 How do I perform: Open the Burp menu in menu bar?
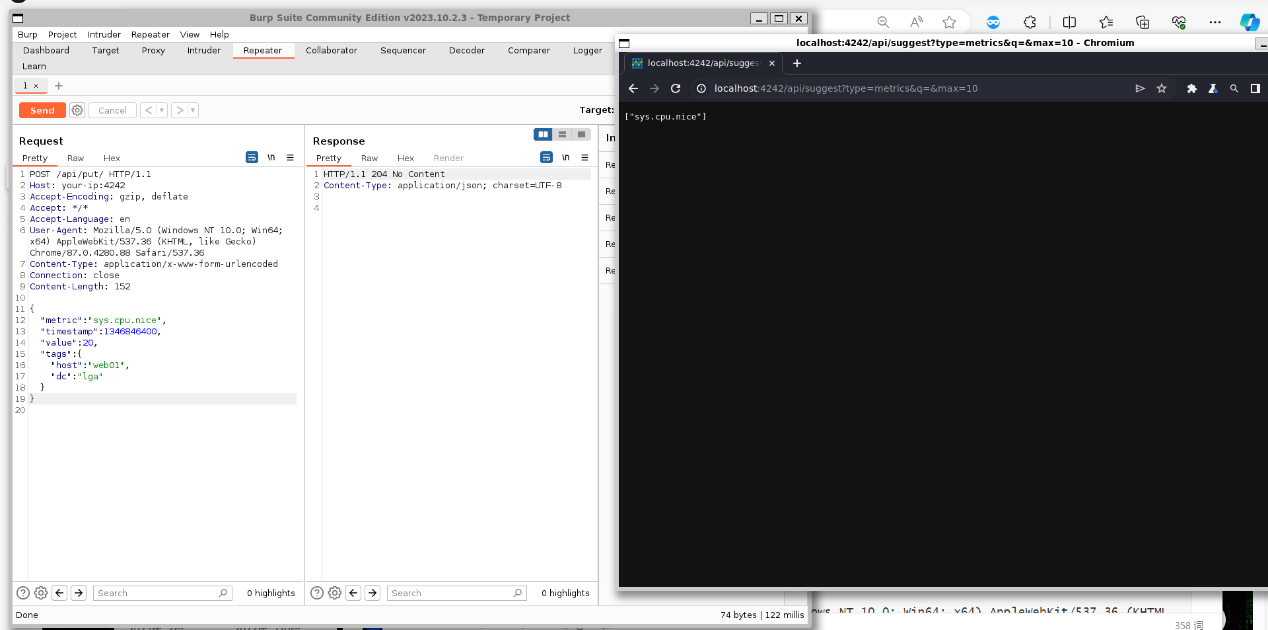click(27, 34)
